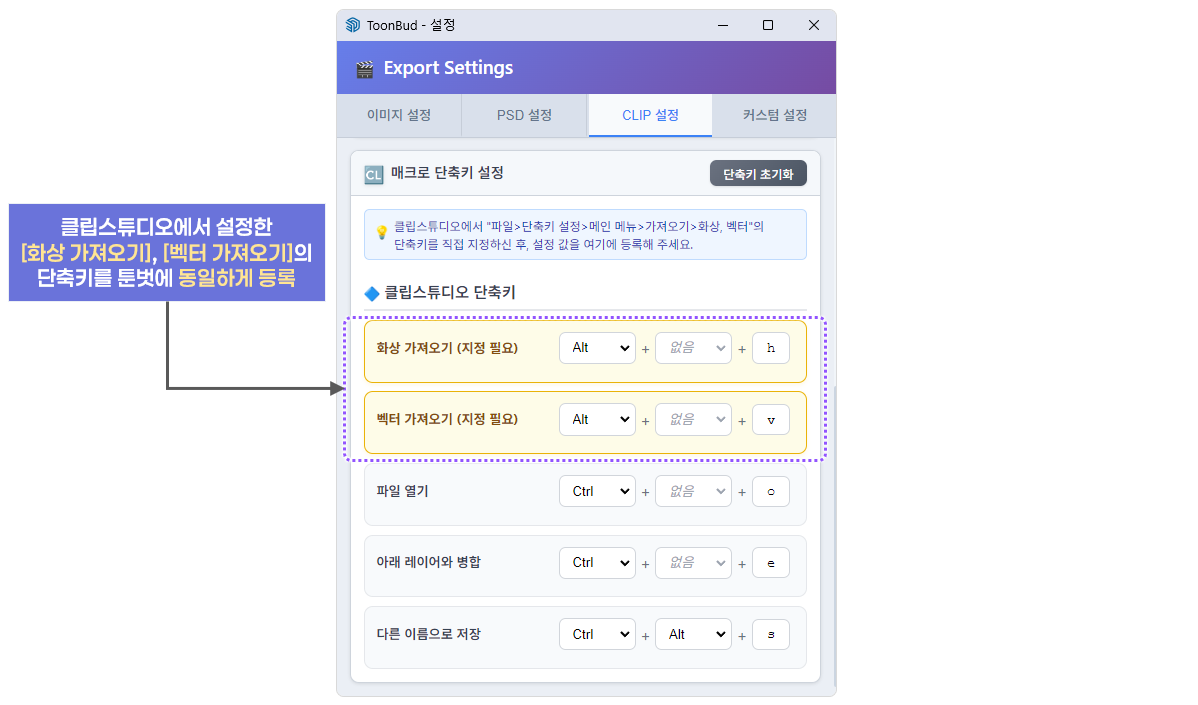
Task: Click the e key field for 아래 레이어와 병합
Action: (770, 562)
